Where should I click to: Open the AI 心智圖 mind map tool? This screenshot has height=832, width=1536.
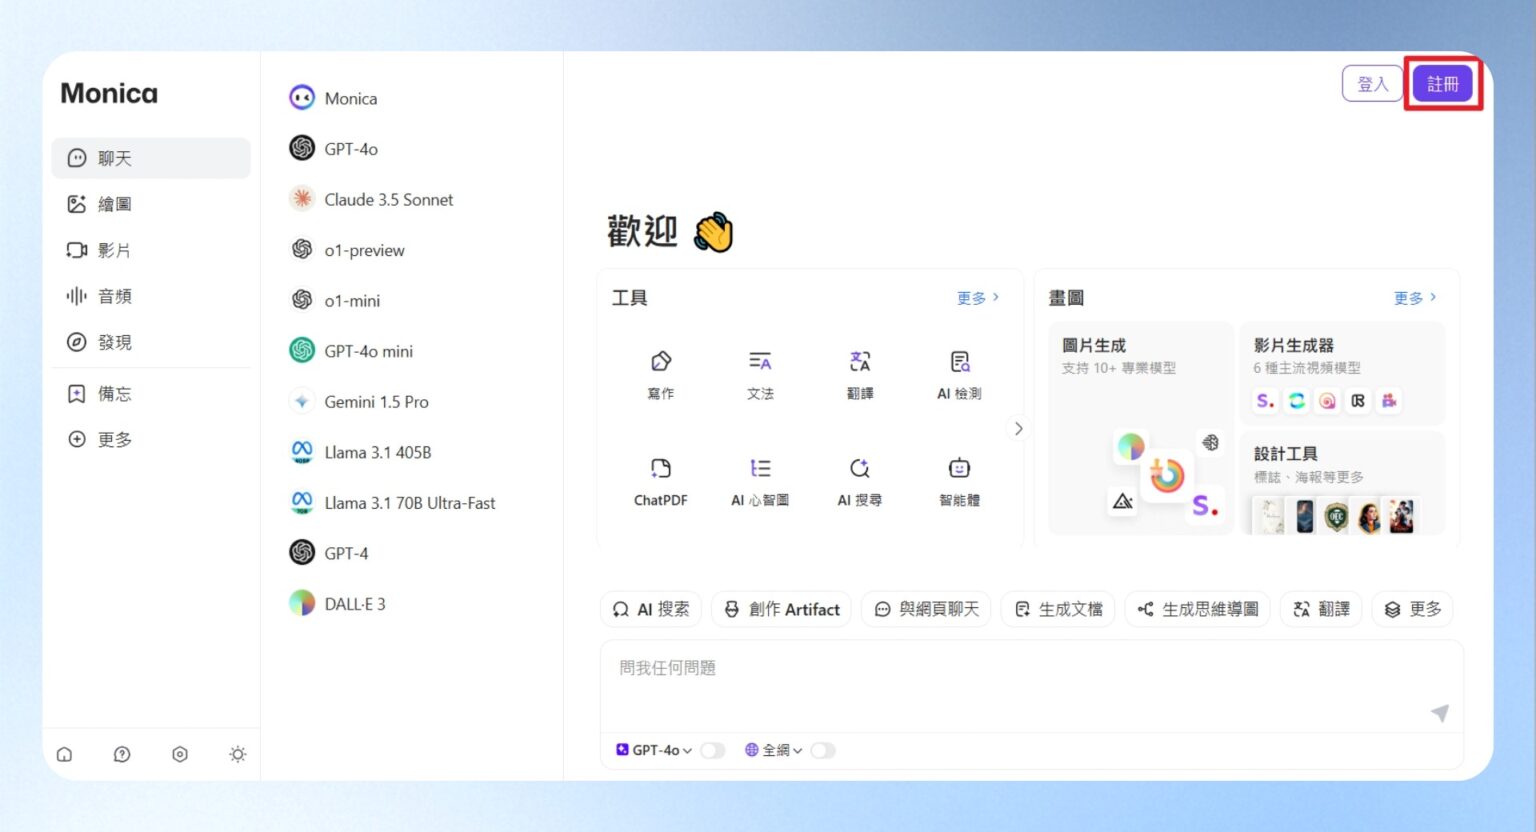coord(760,468)
